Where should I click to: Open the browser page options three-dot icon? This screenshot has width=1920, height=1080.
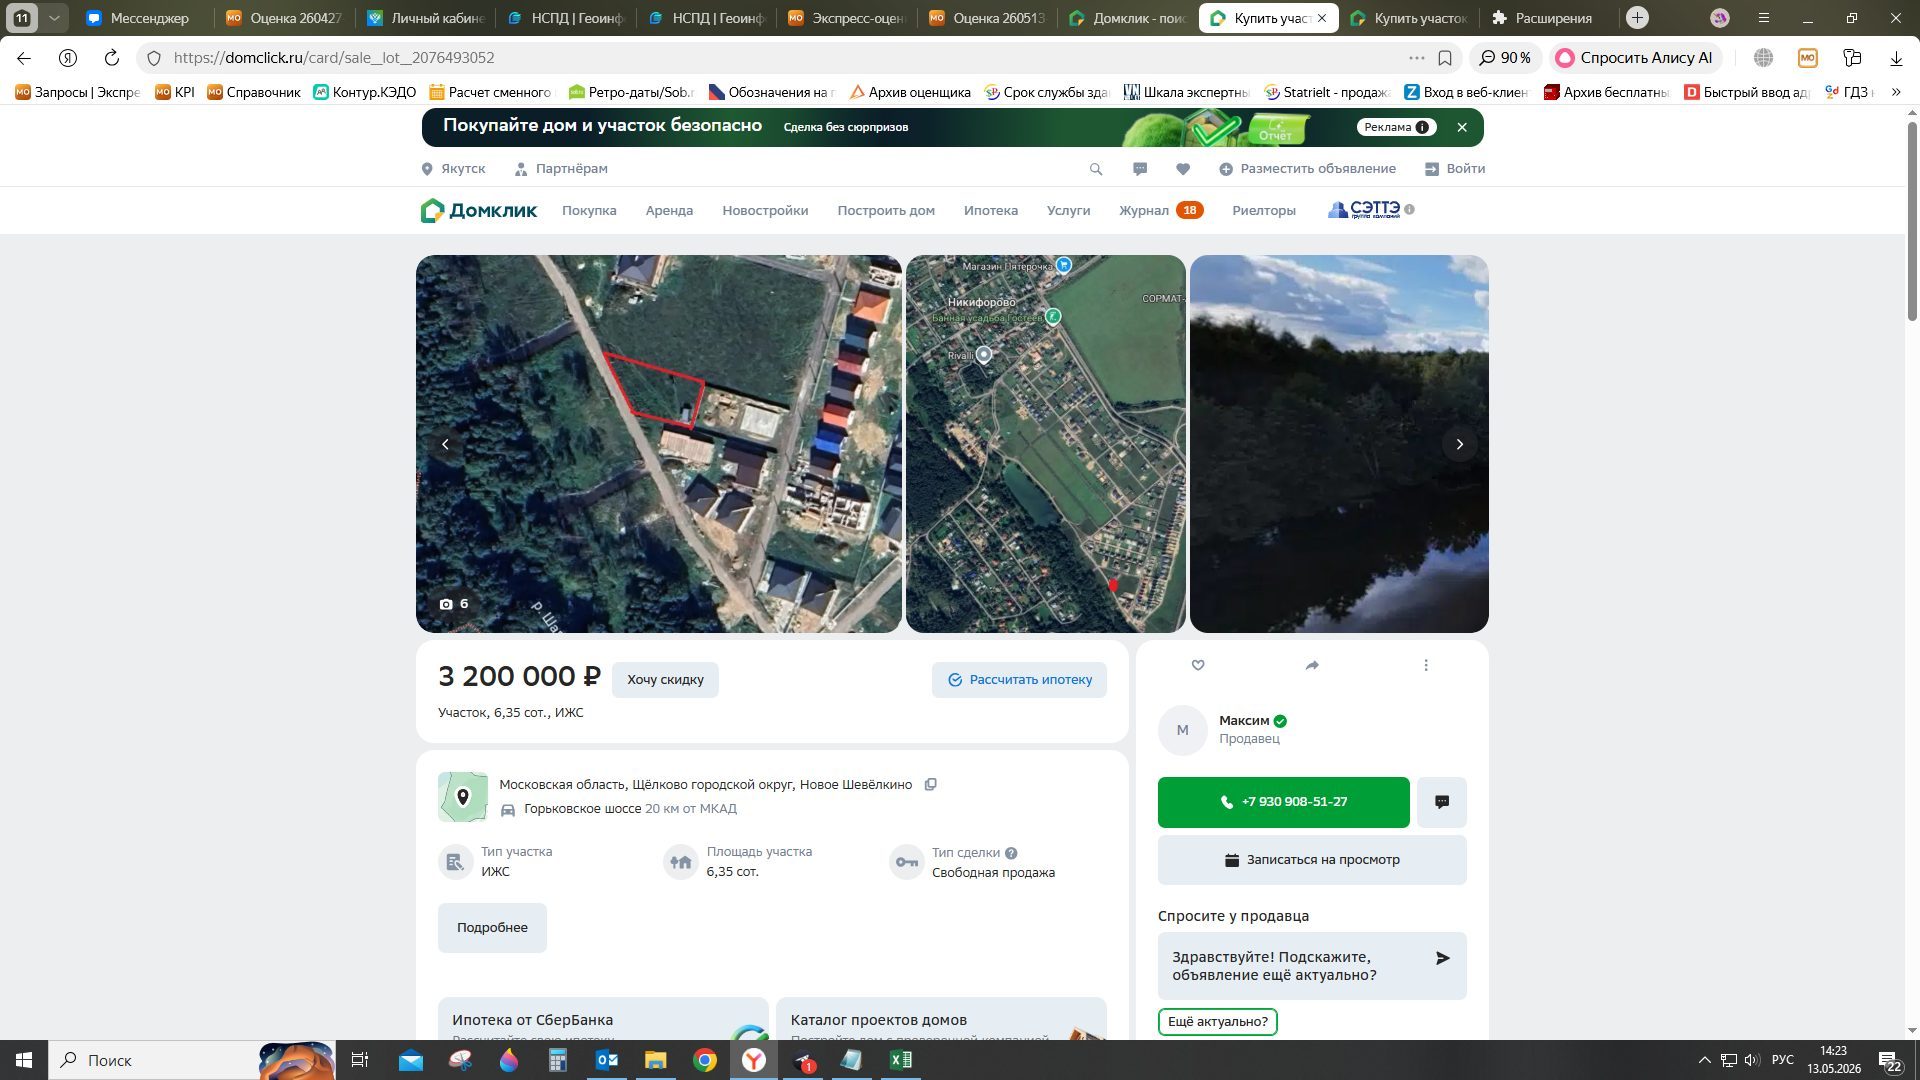(x=1416, y=58)
